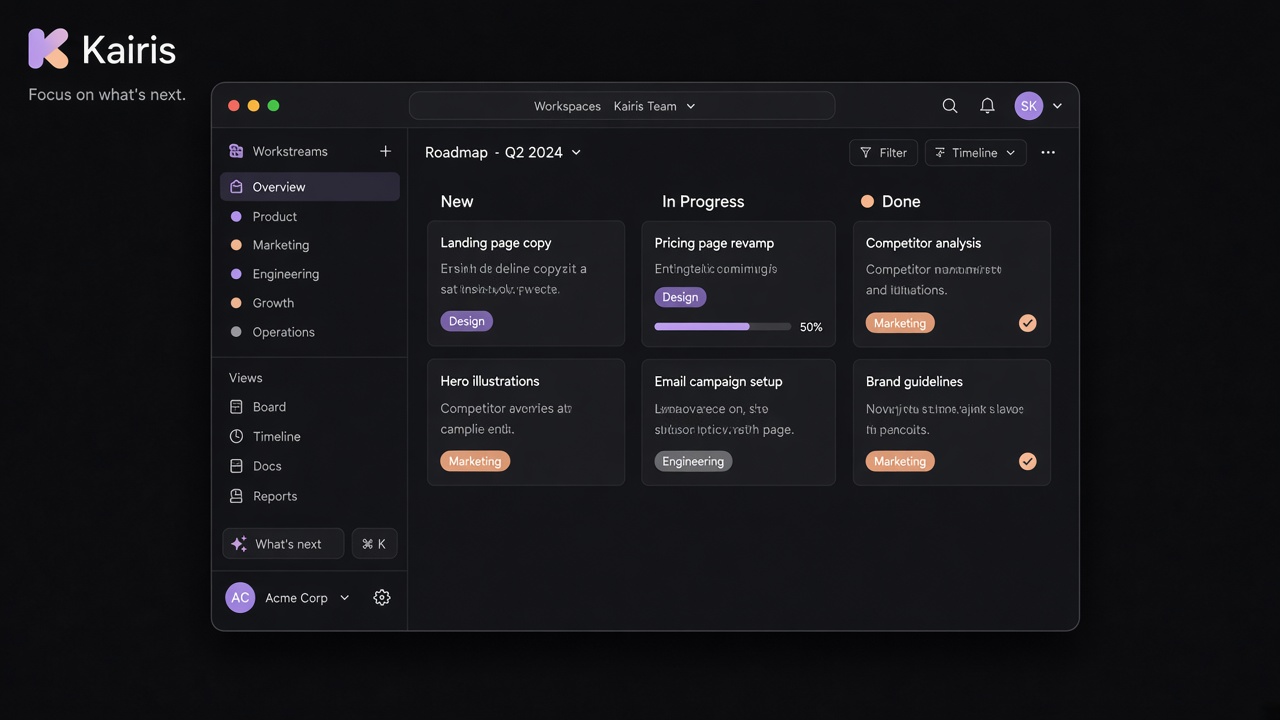Click the orange Done status dot
This screenshot has width=1280, height=720.
[x=867, y=201]
